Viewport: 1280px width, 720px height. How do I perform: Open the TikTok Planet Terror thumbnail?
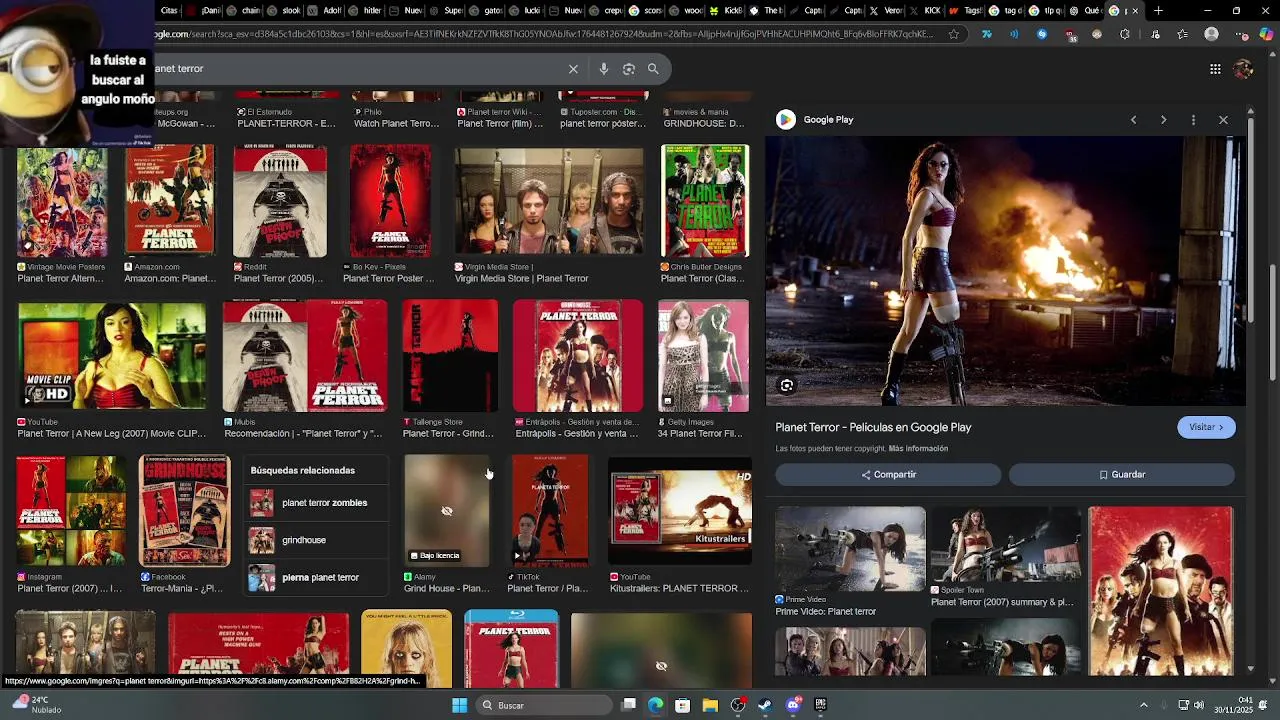pos(550,511)
